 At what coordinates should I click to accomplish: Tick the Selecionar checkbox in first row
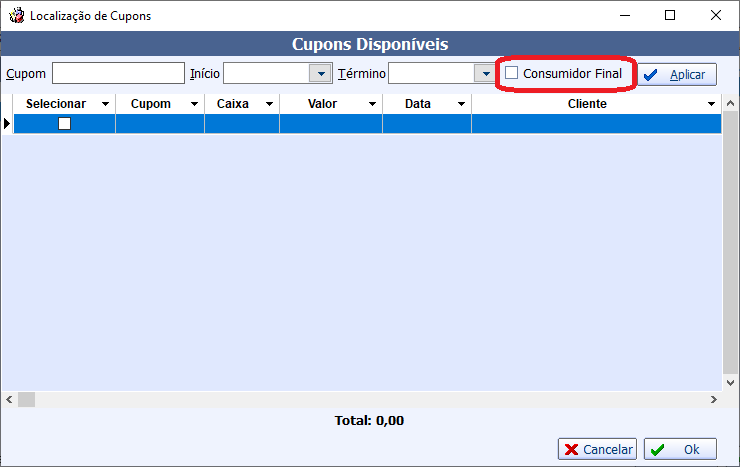[x=65, y=124]
